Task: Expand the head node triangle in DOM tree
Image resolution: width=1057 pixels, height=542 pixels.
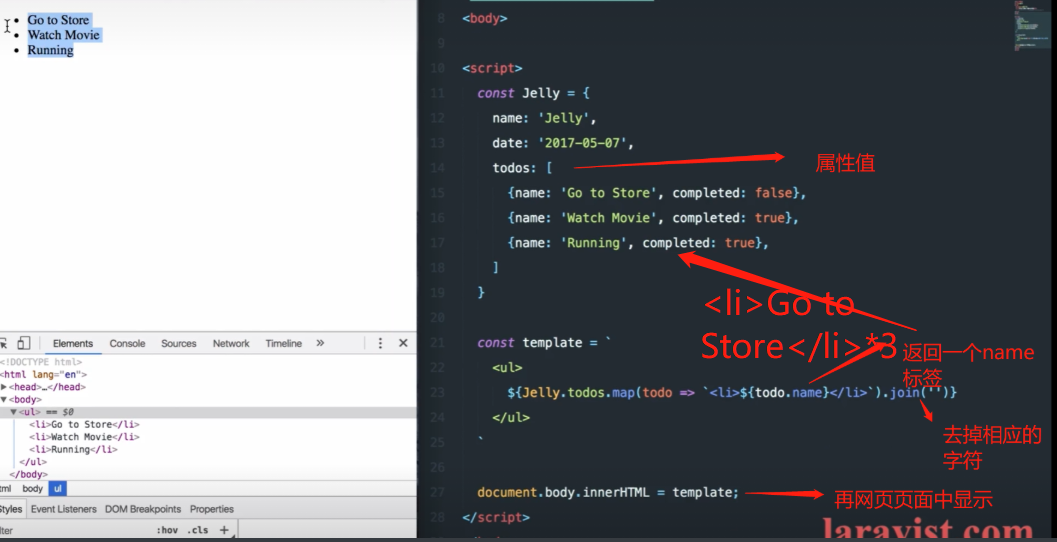Action: 4,387
